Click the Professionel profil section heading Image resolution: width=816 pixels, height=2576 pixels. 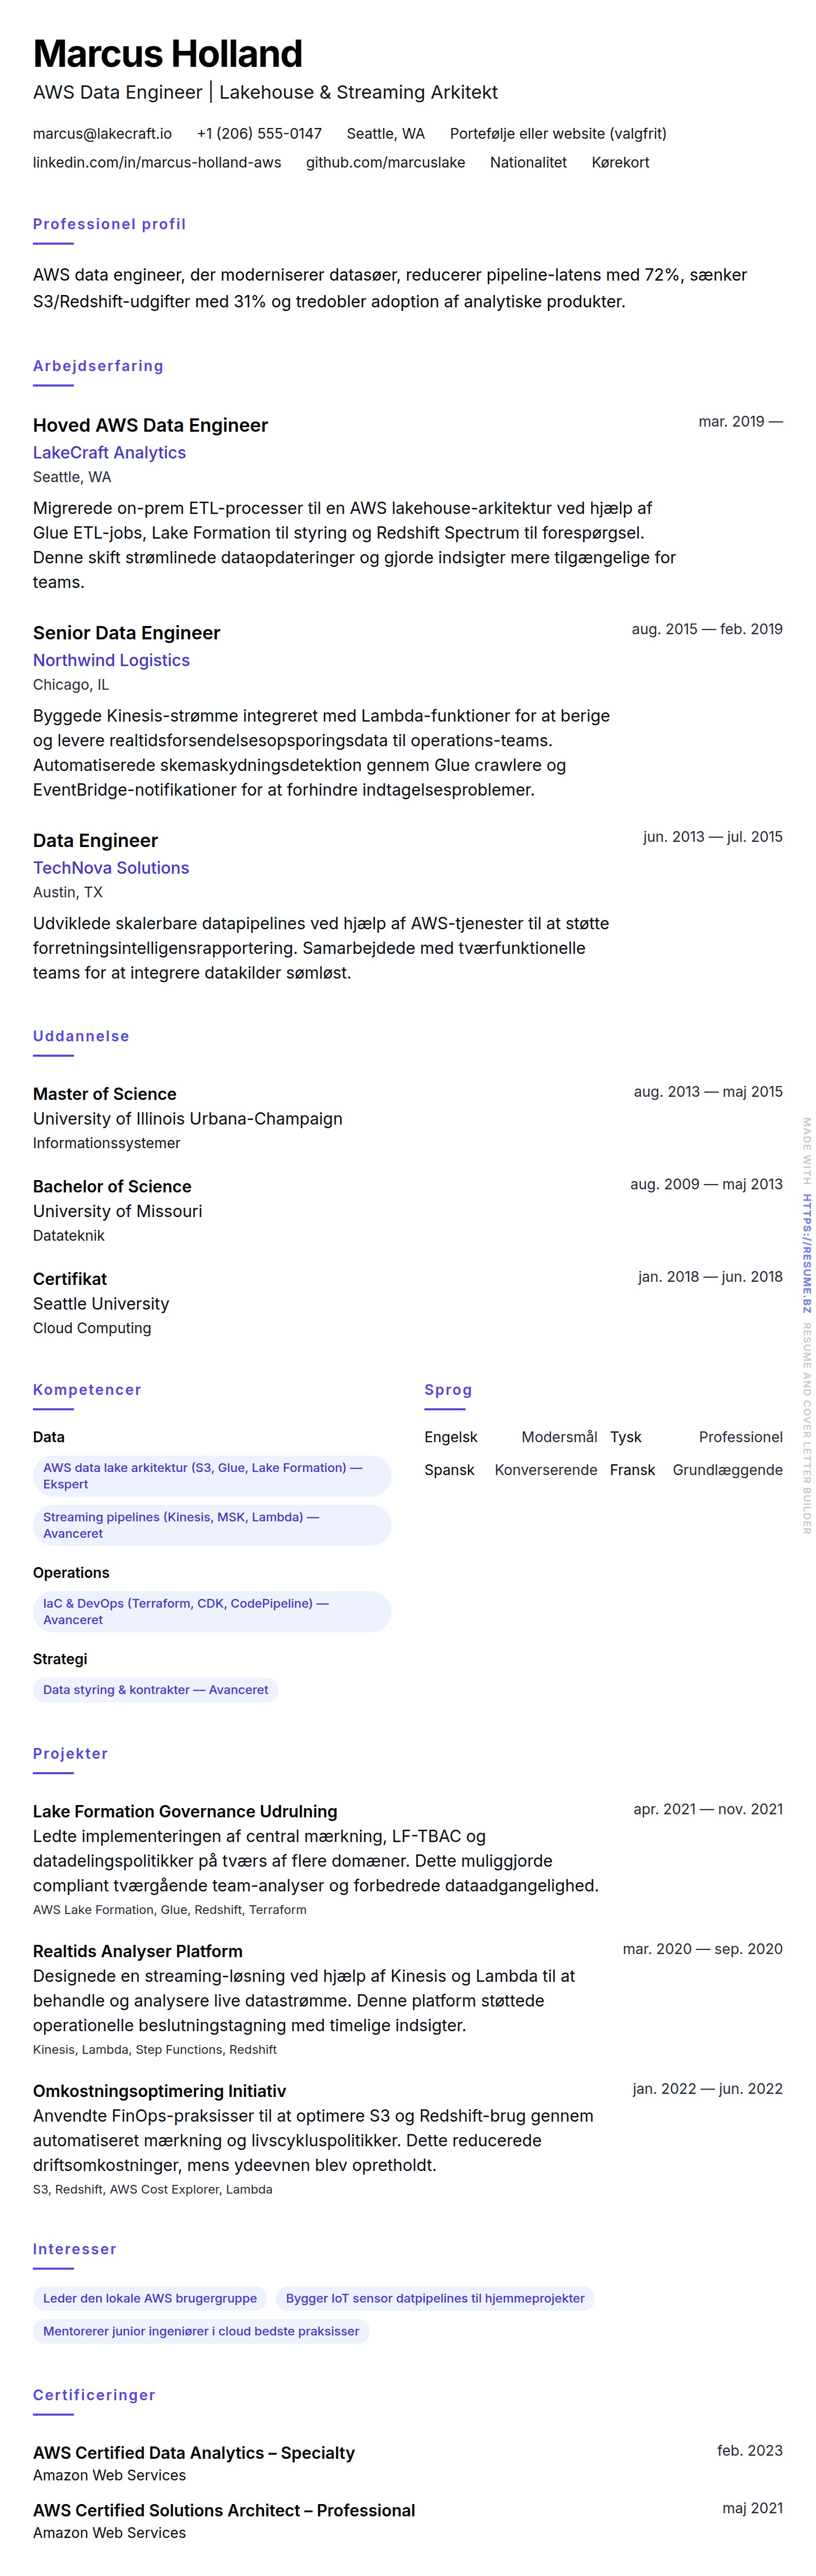[x=109, y=224]
